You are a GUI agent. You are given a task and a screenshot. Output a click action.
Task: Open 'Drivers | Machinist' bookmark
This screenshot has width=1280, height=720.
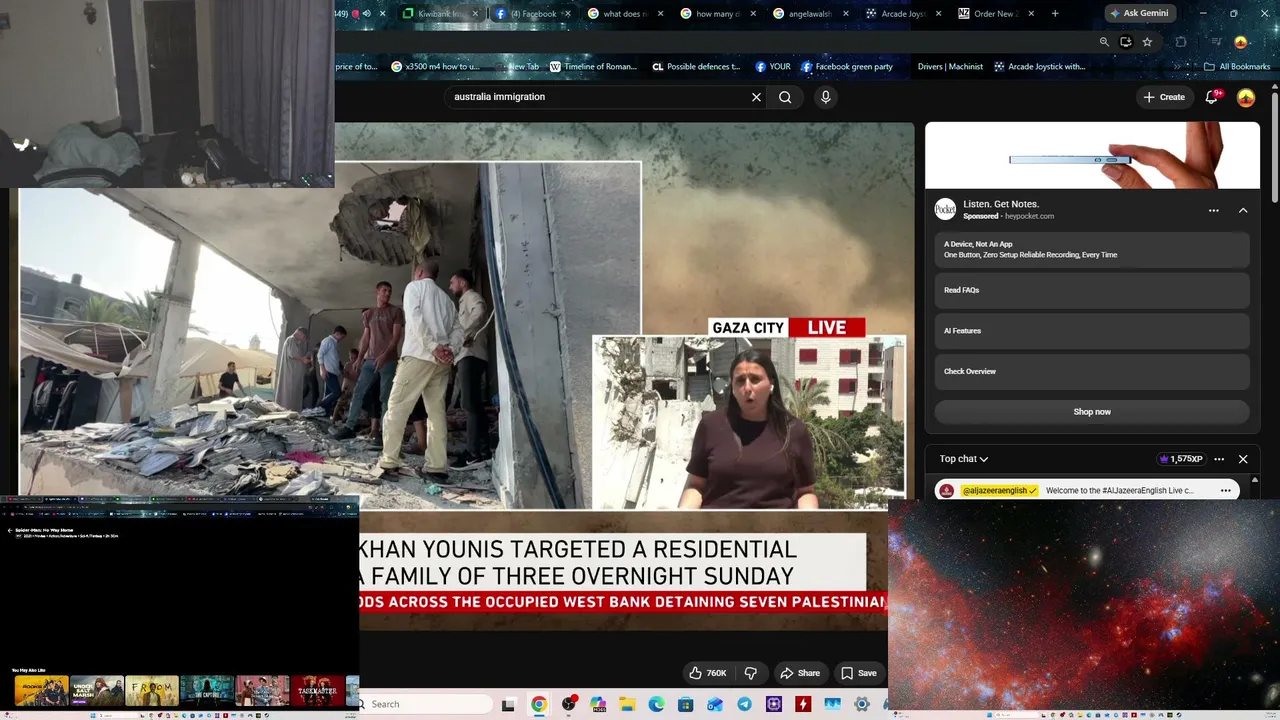pos(950,67)
